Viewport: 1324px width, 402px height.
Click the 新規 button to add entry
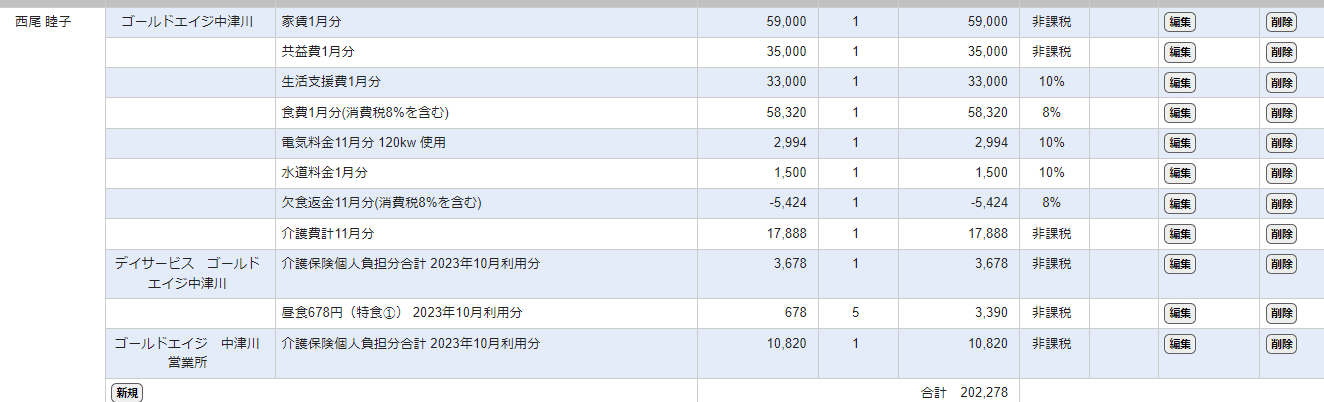click(x=126, y=393)
